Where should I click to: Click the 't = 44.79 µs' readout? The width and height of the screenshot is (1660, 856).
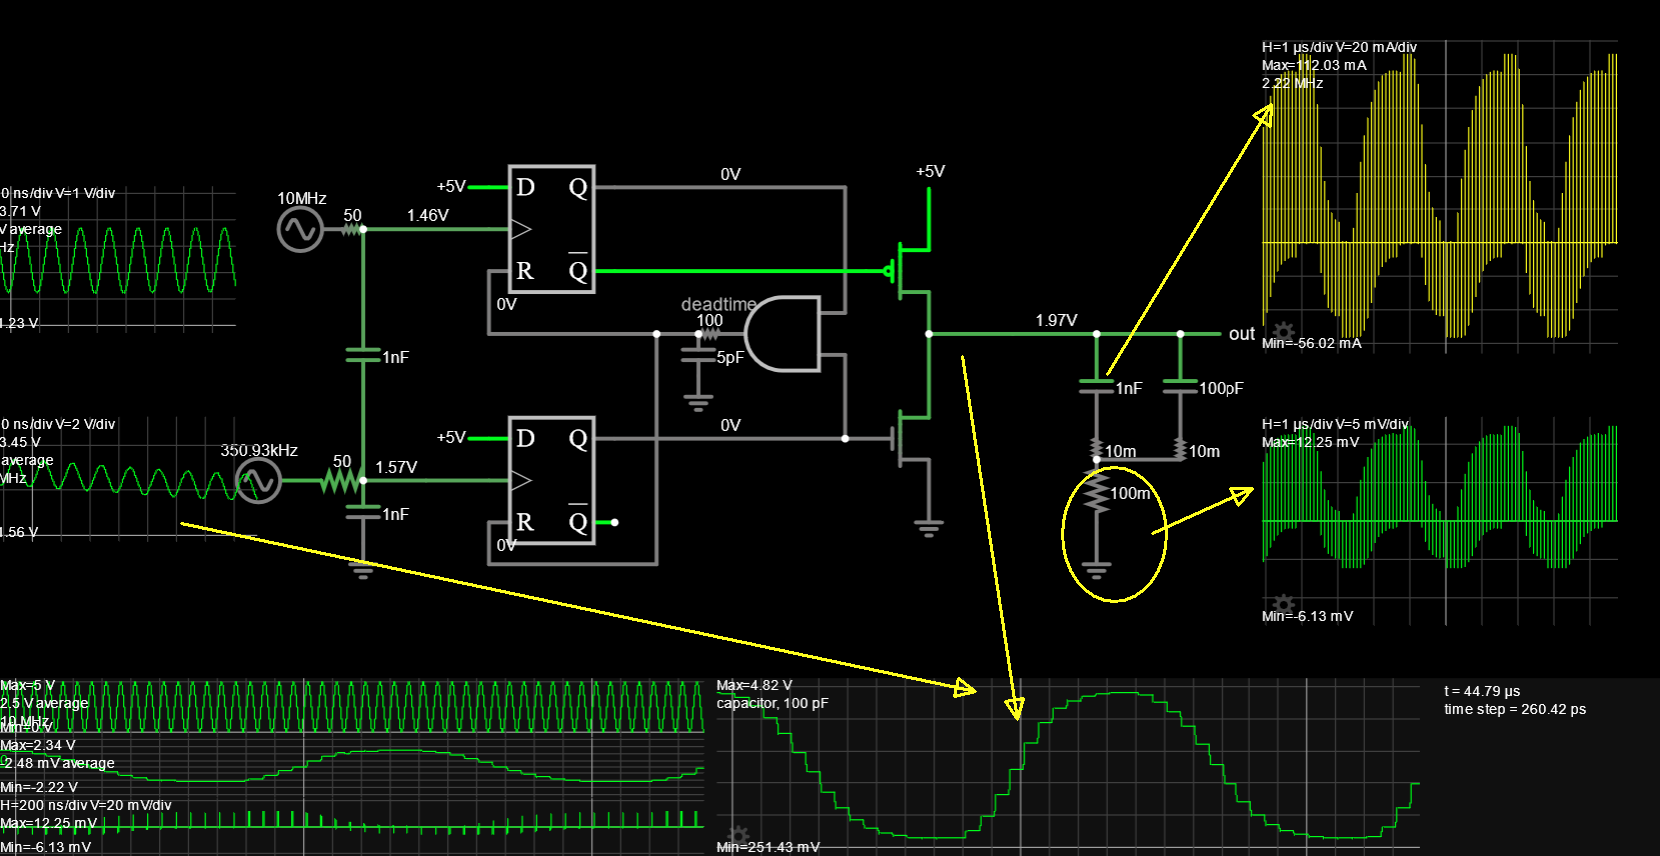(1482, 691)
